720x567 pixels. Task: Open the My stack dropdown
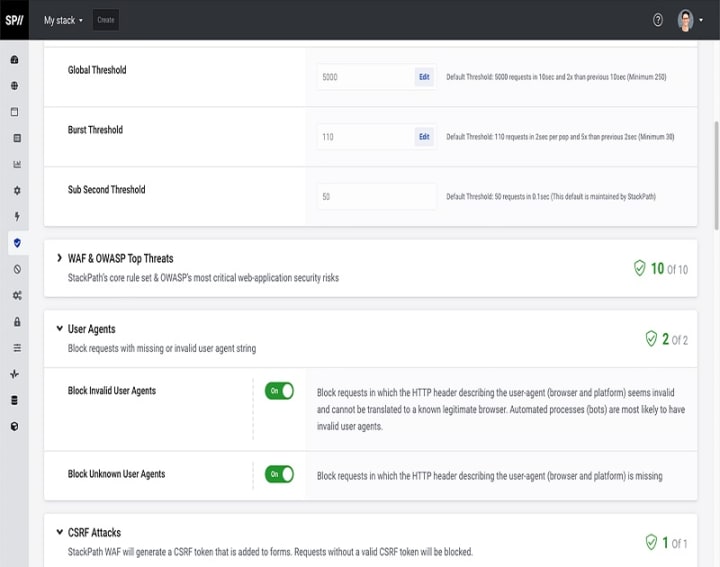pos(63,20)
